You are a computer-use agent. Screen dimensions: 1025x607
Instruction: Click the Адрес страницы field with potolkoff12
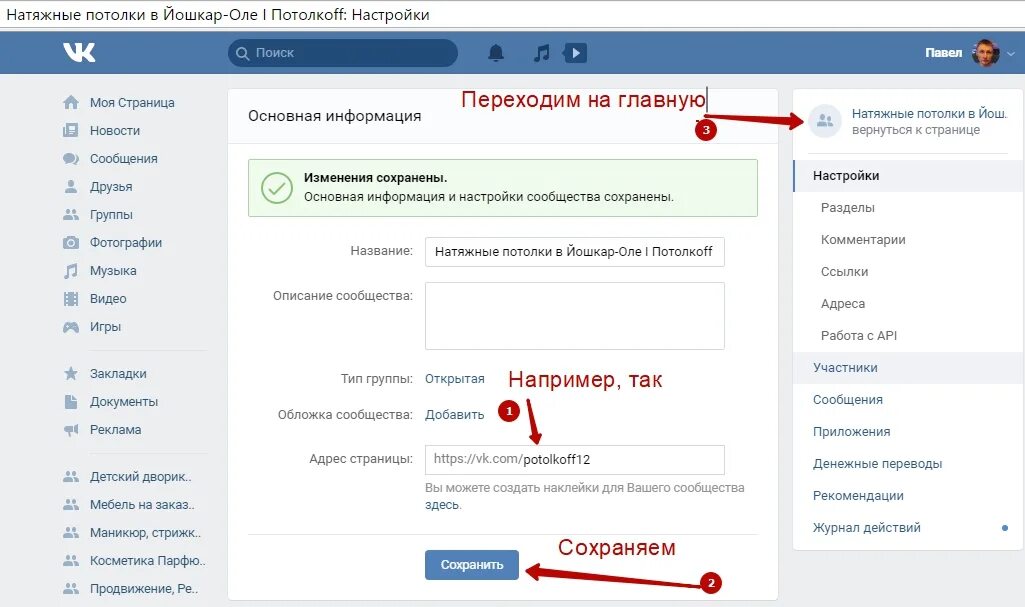point(575,459)
